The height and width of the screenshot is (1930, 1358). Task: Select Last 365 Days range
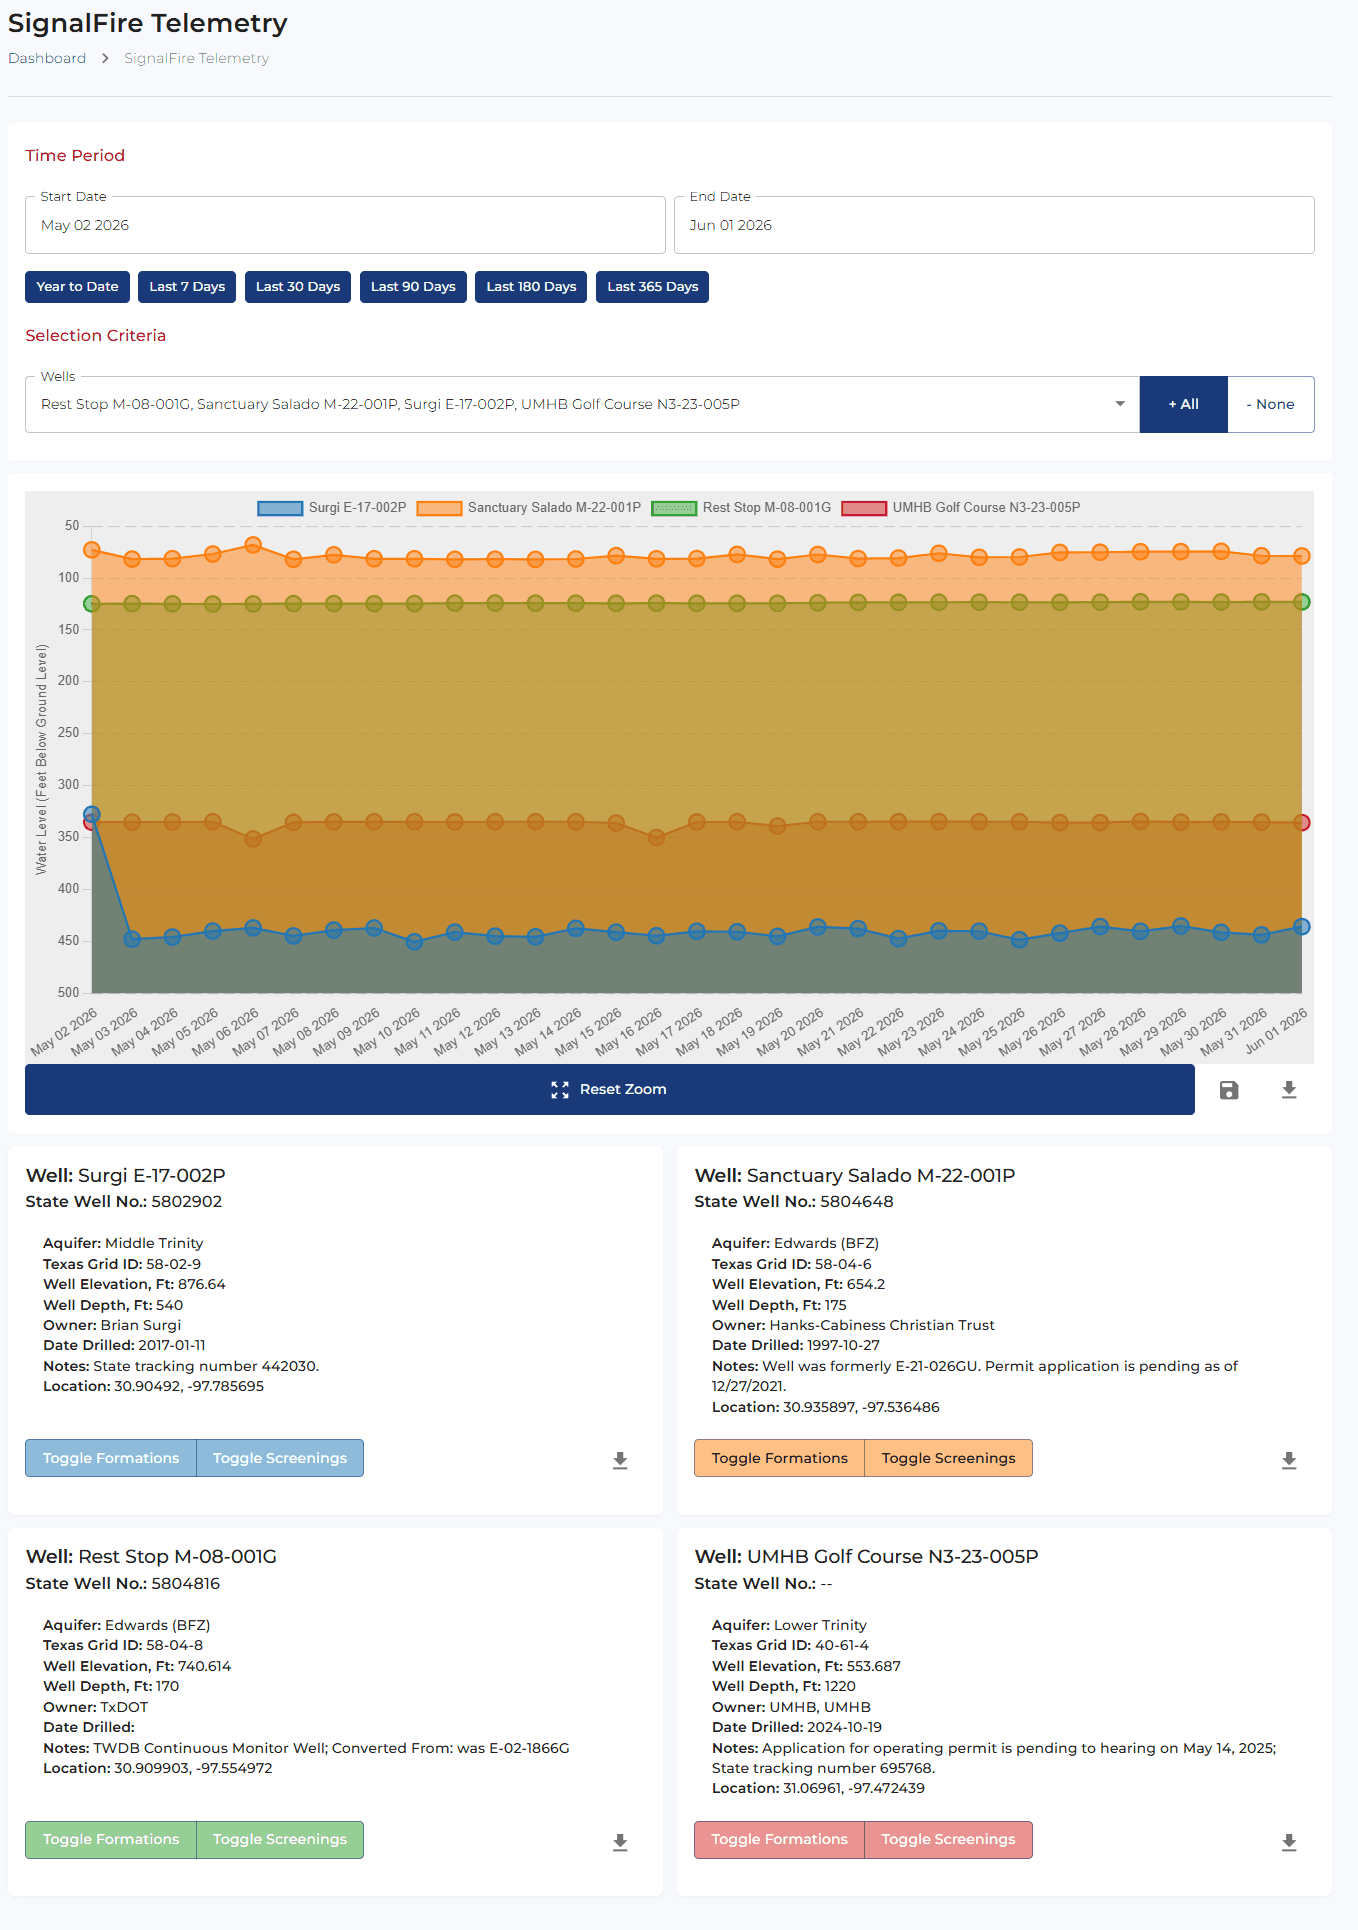pos(653,287)
